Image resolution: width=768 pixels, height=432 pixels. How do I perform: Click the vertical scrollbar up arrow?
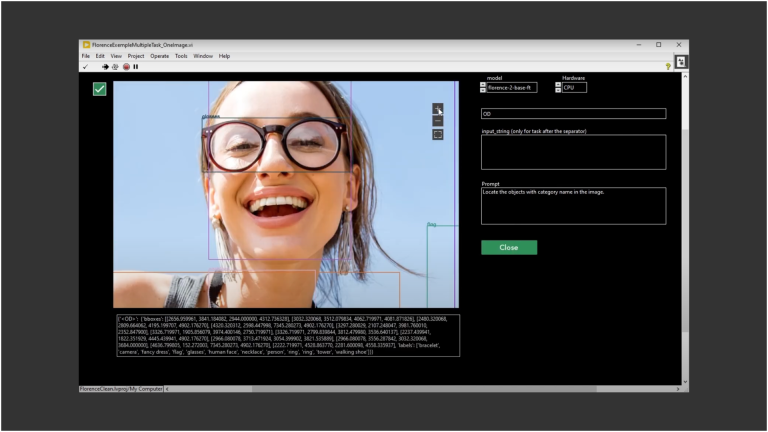[x=685, y=76]
